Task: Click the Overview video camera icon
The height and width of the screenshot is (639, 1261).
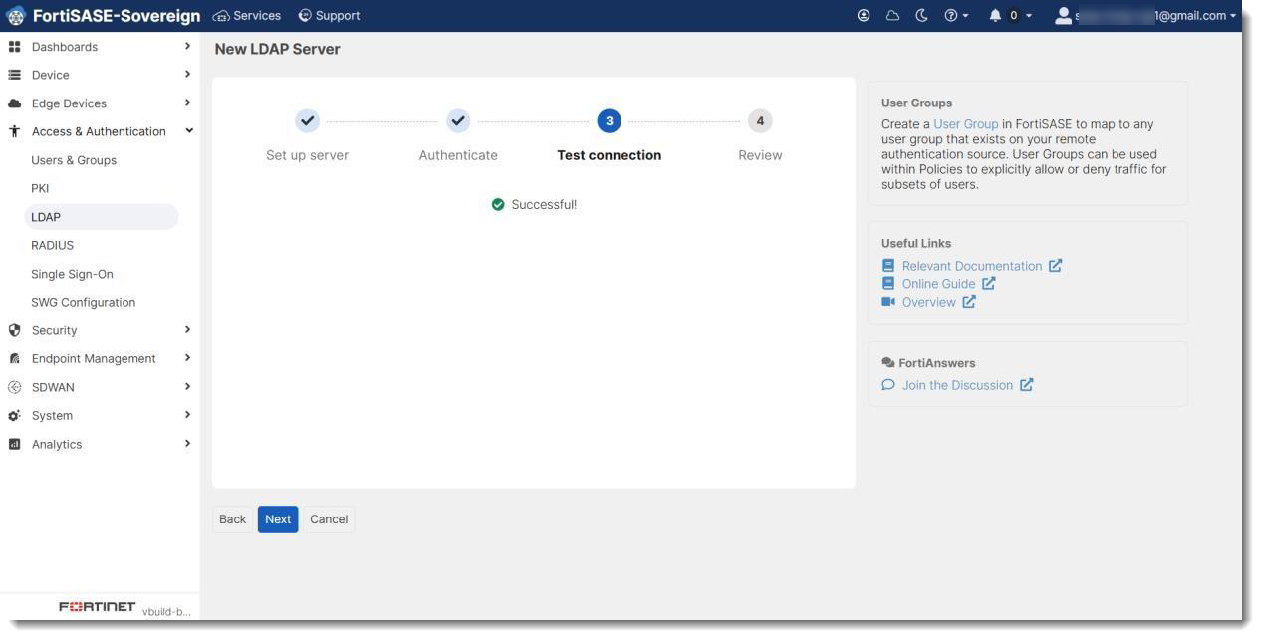Action: [x=888, y=302]
